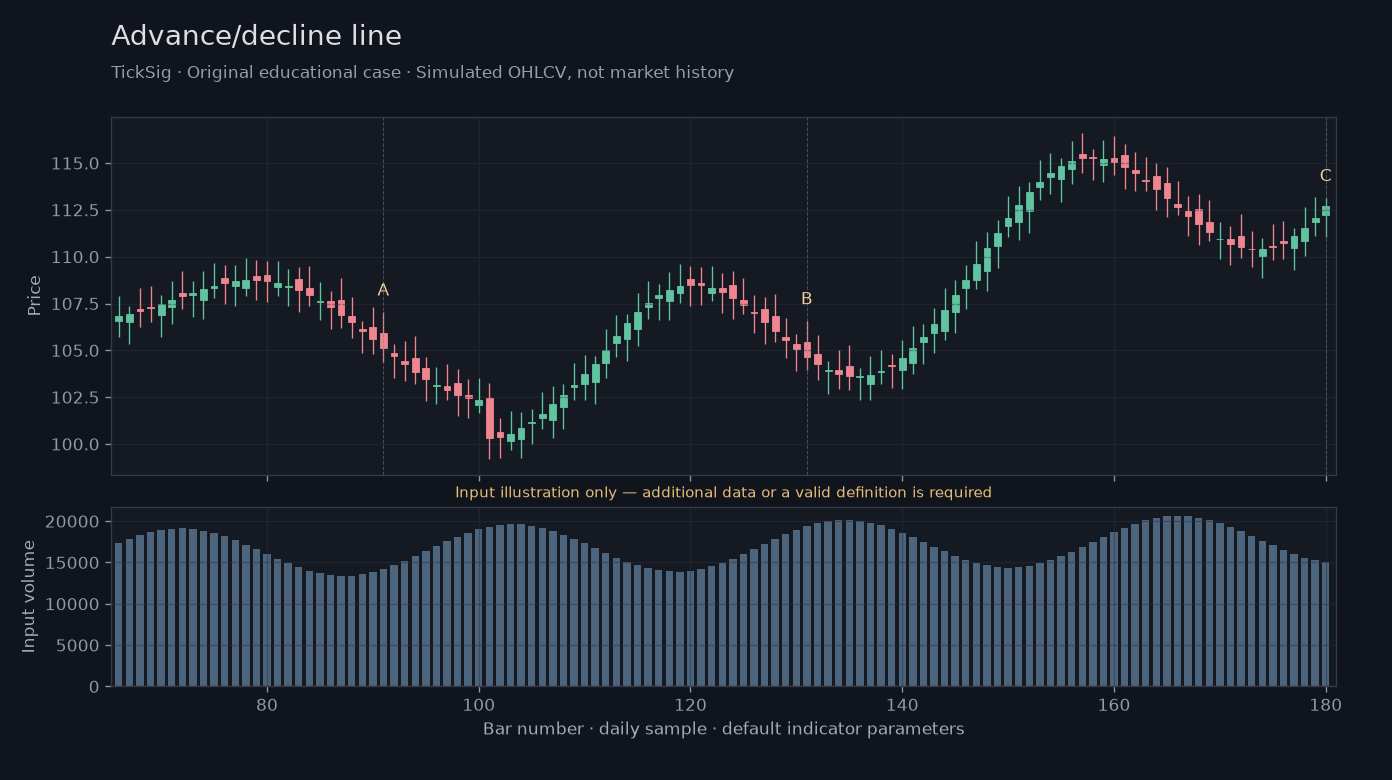Click bar number tick 80
1392x780 pixels.
(x=267, y=703)
